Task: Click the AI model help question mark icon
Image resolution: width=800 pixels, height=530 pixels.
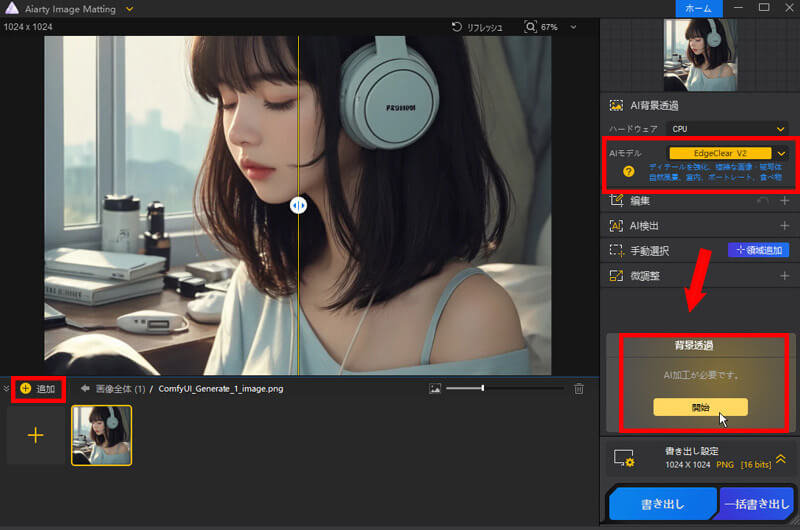Action: point(629,172)
